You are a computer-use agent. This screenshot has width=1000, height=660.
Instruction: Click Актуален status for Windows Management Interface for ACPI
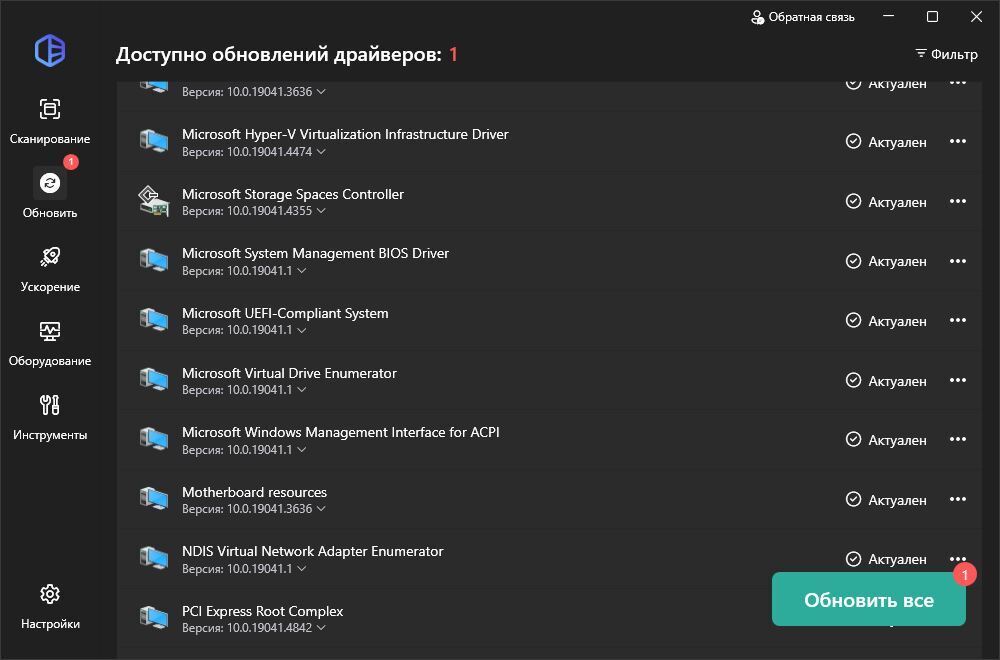(886, 440)
